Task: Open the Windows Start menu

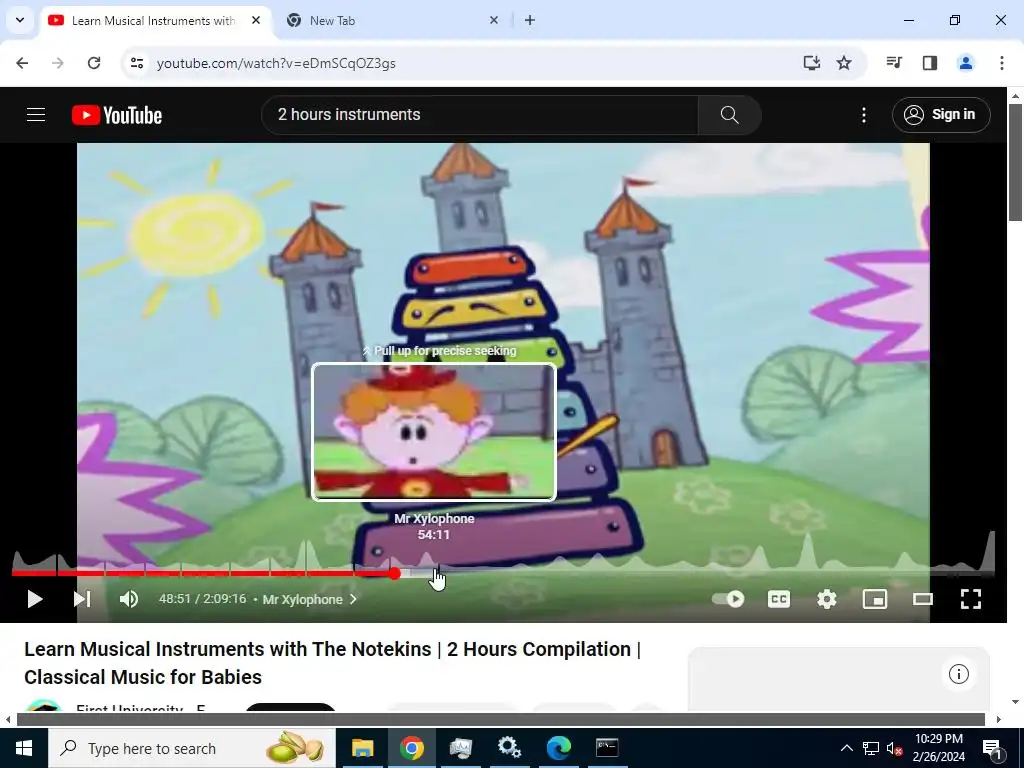Action: pos(24,748)
